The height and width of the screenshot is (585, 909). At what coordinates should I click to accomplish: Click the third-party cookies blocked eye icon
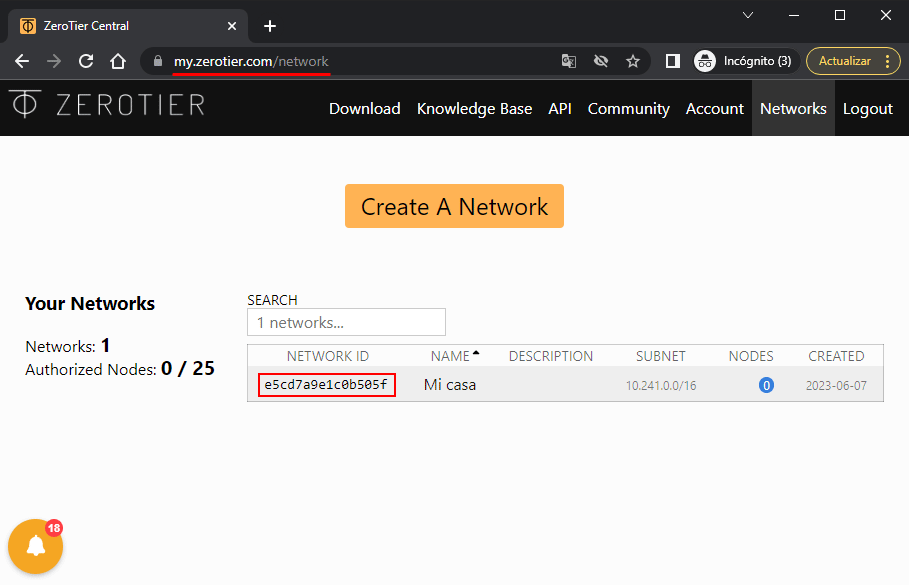tap(601, 61)
